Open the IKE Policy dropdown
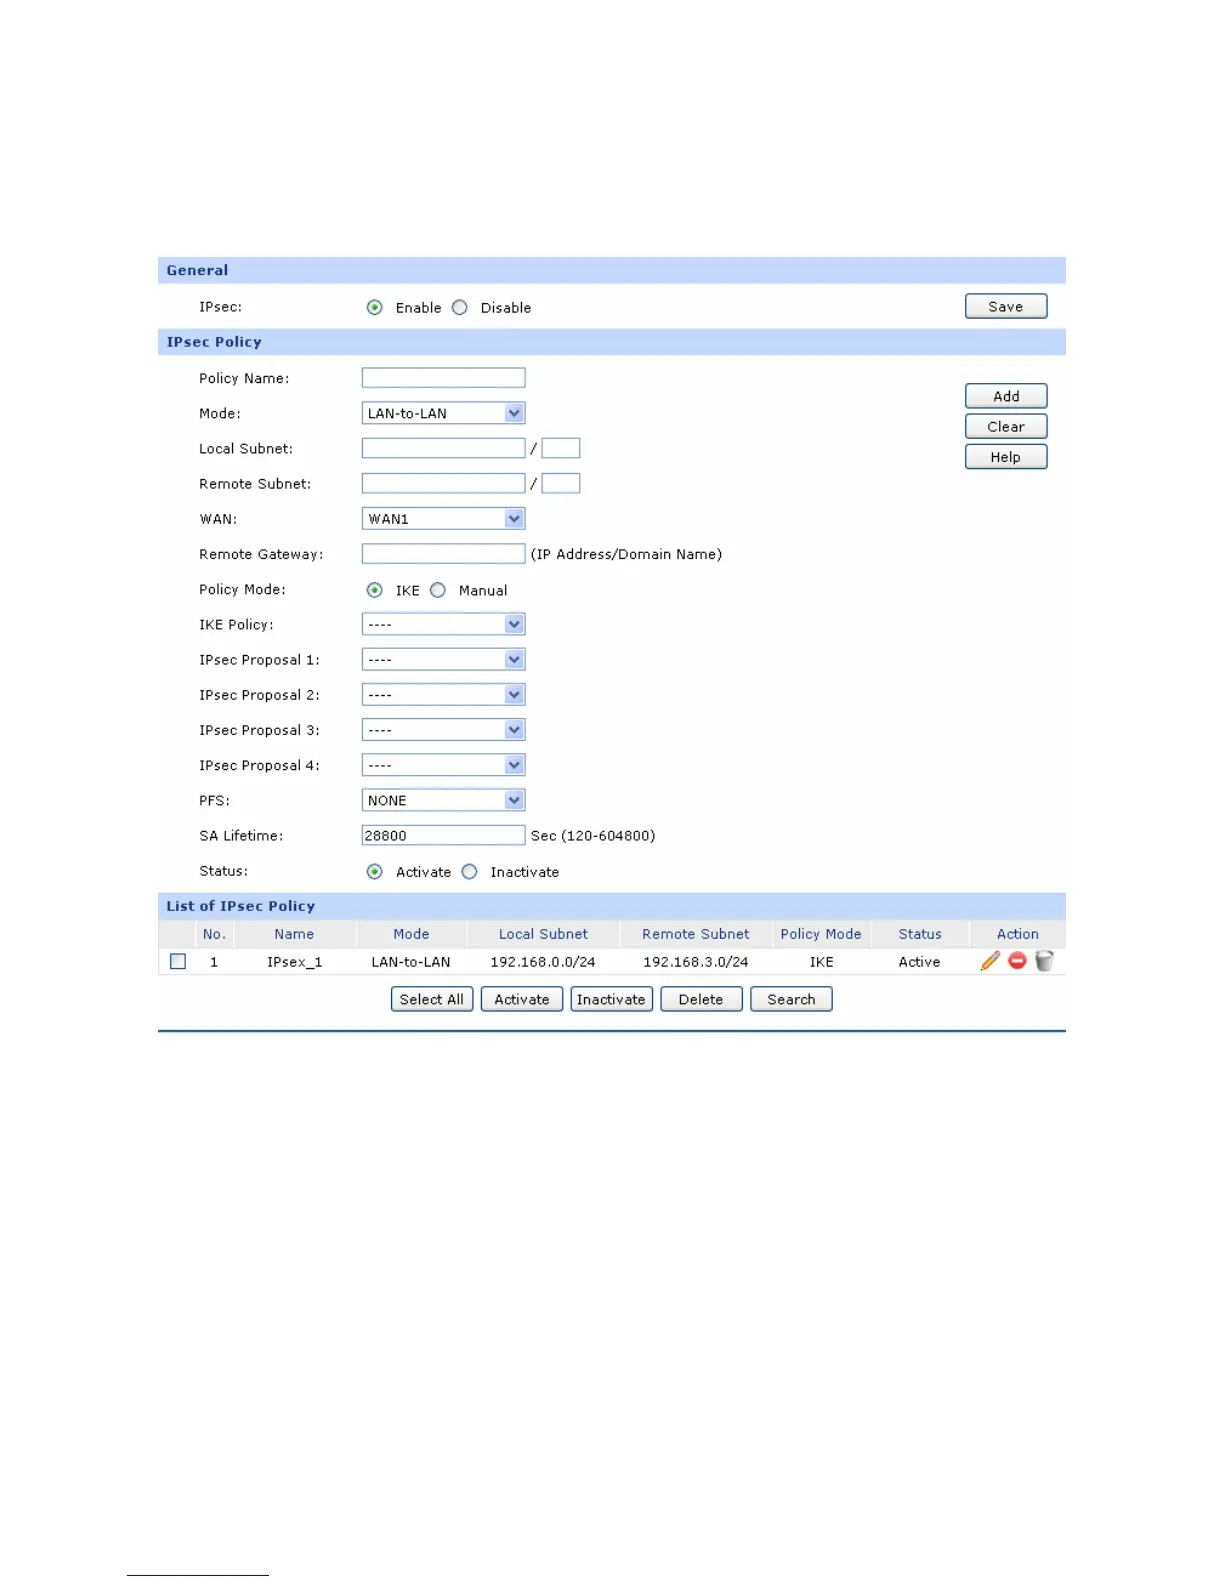This screenshot has width=1224, height=1584. pyautogui.click(x=443, y=624)
